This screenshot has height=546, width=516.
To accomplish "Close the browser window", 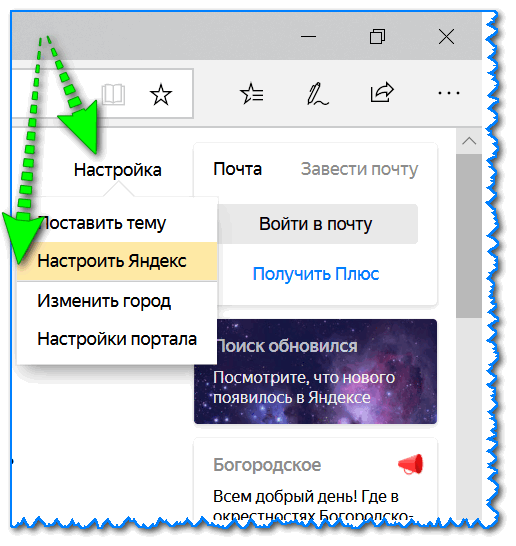I will tap(446, 36).
